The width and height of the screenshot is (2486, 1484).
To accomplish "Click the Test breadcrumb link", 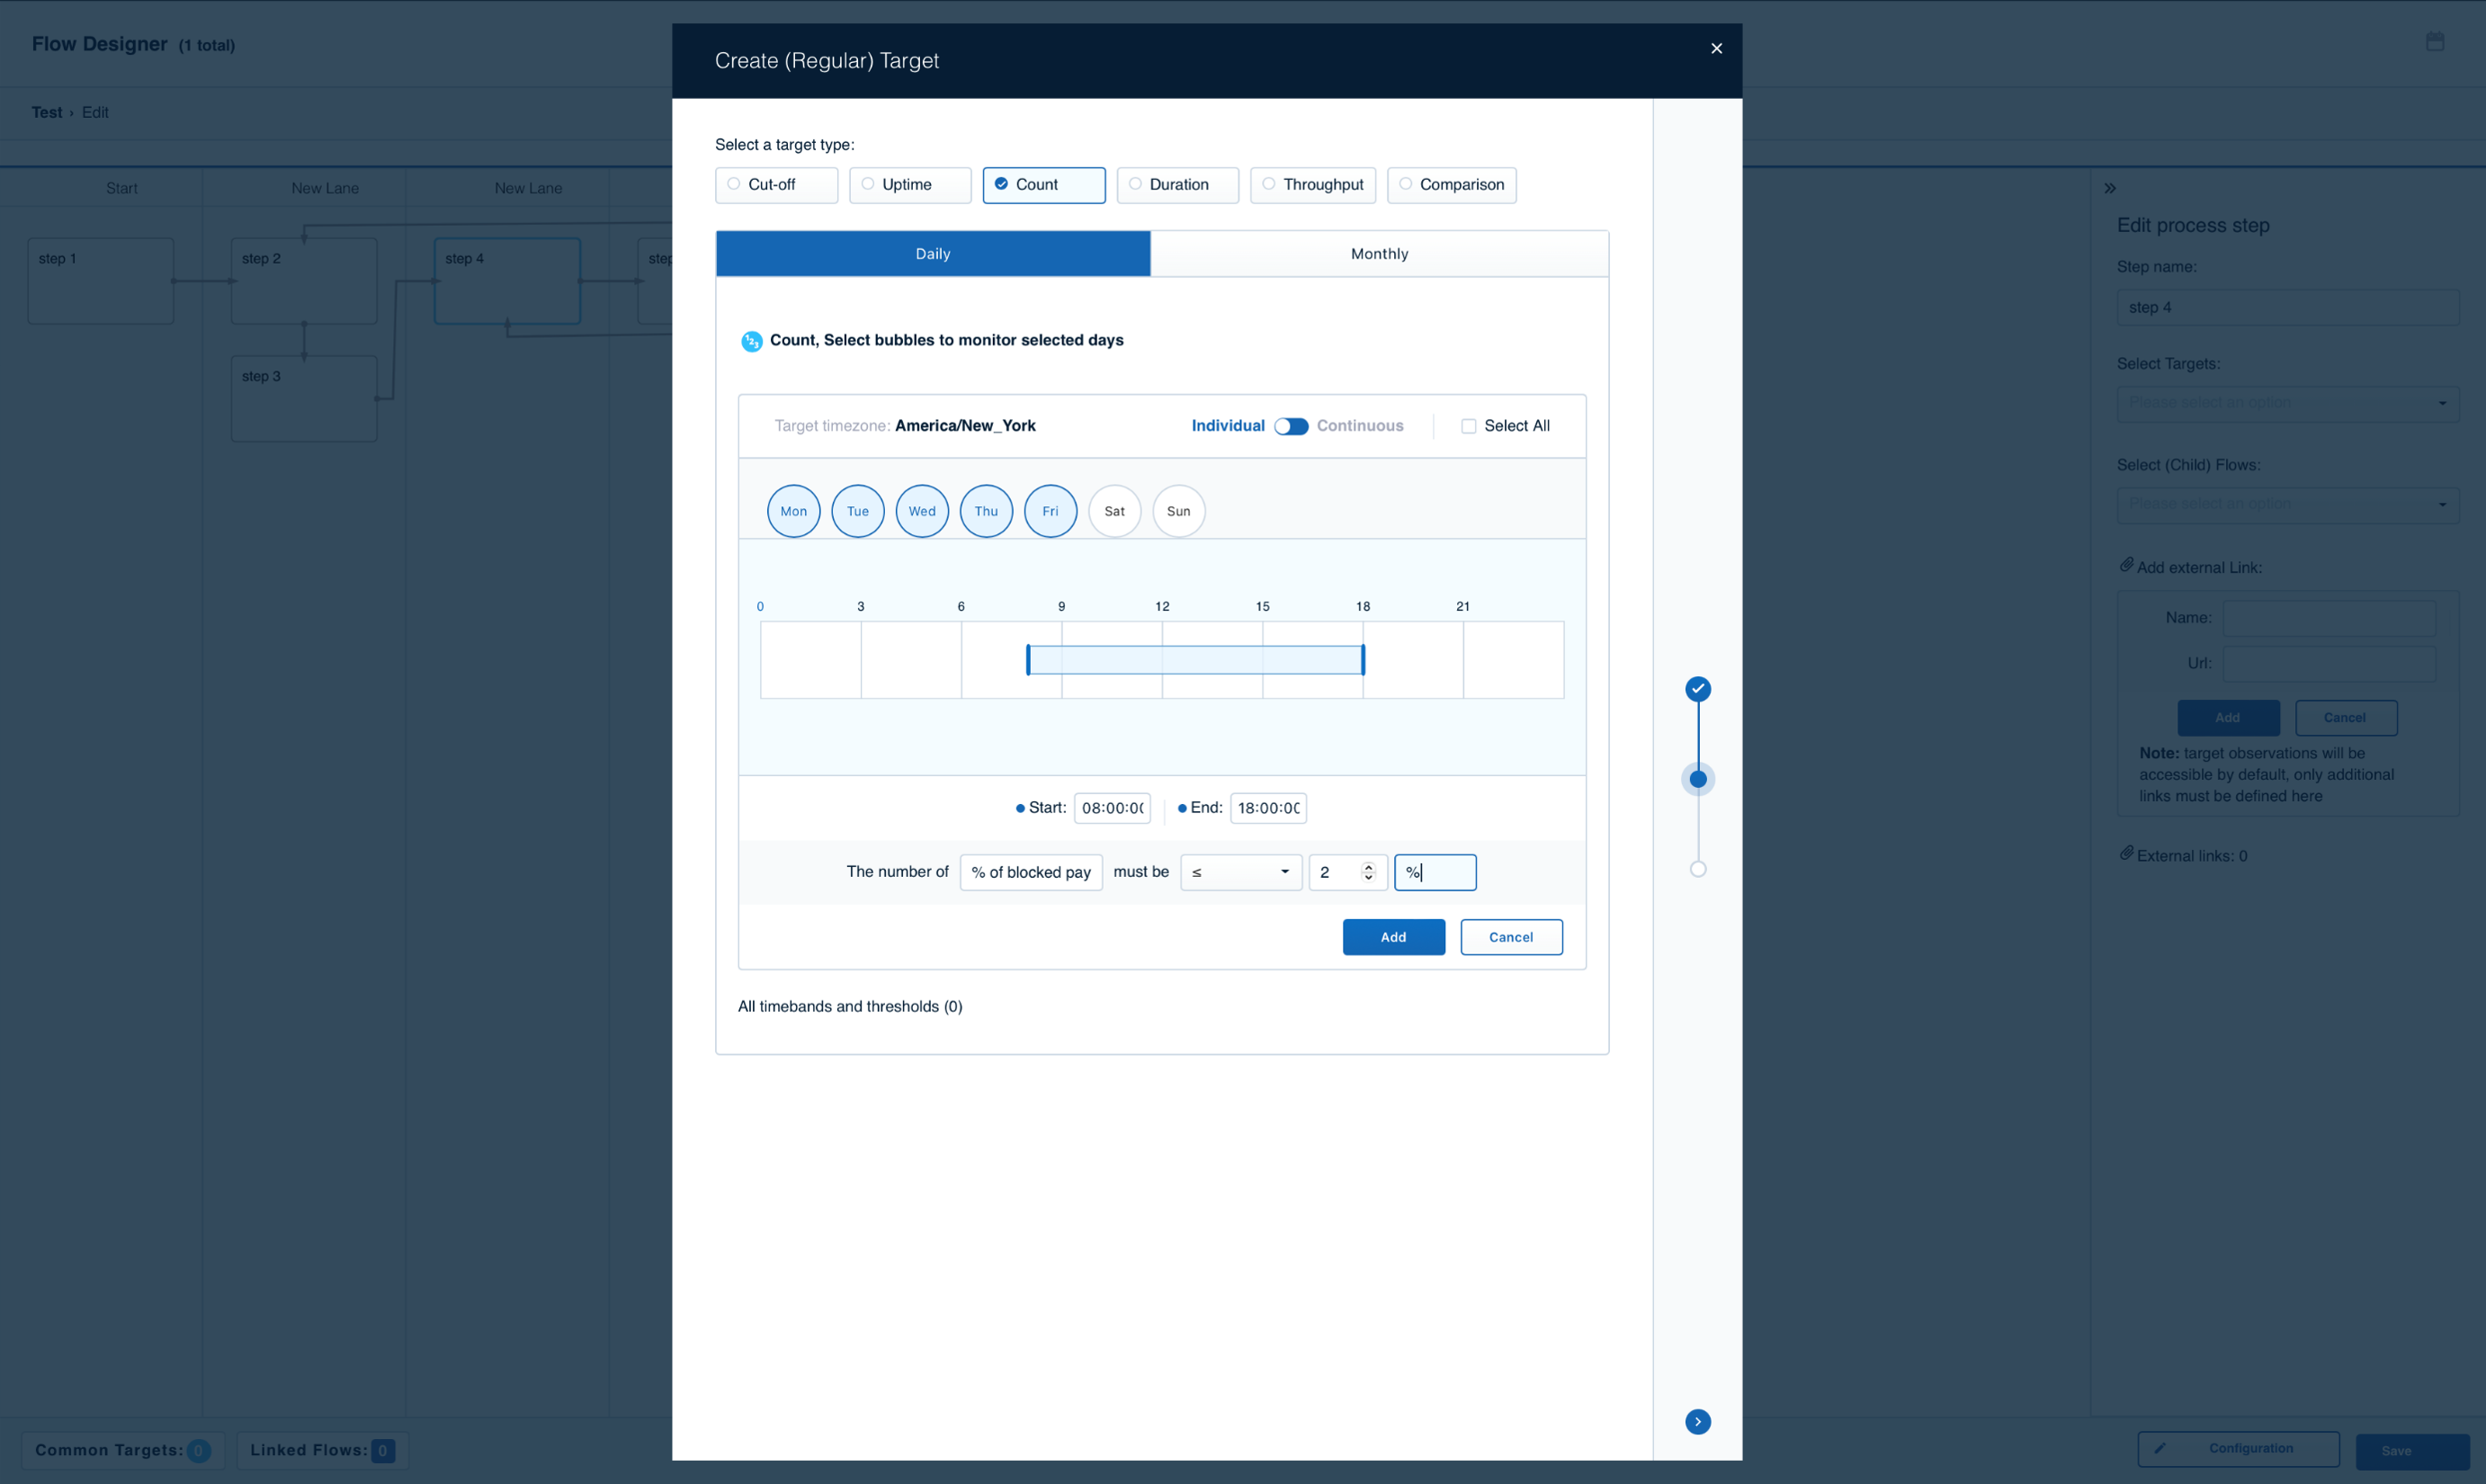I will coord(46,113).
